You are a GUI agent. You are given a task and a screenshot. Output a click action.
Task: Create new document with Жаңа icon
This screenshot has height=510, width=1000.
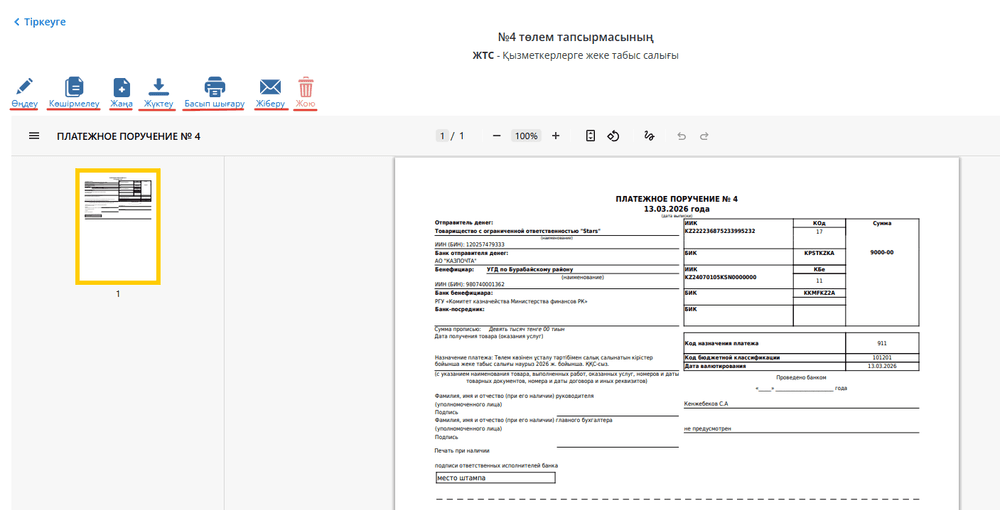point(121,87)
